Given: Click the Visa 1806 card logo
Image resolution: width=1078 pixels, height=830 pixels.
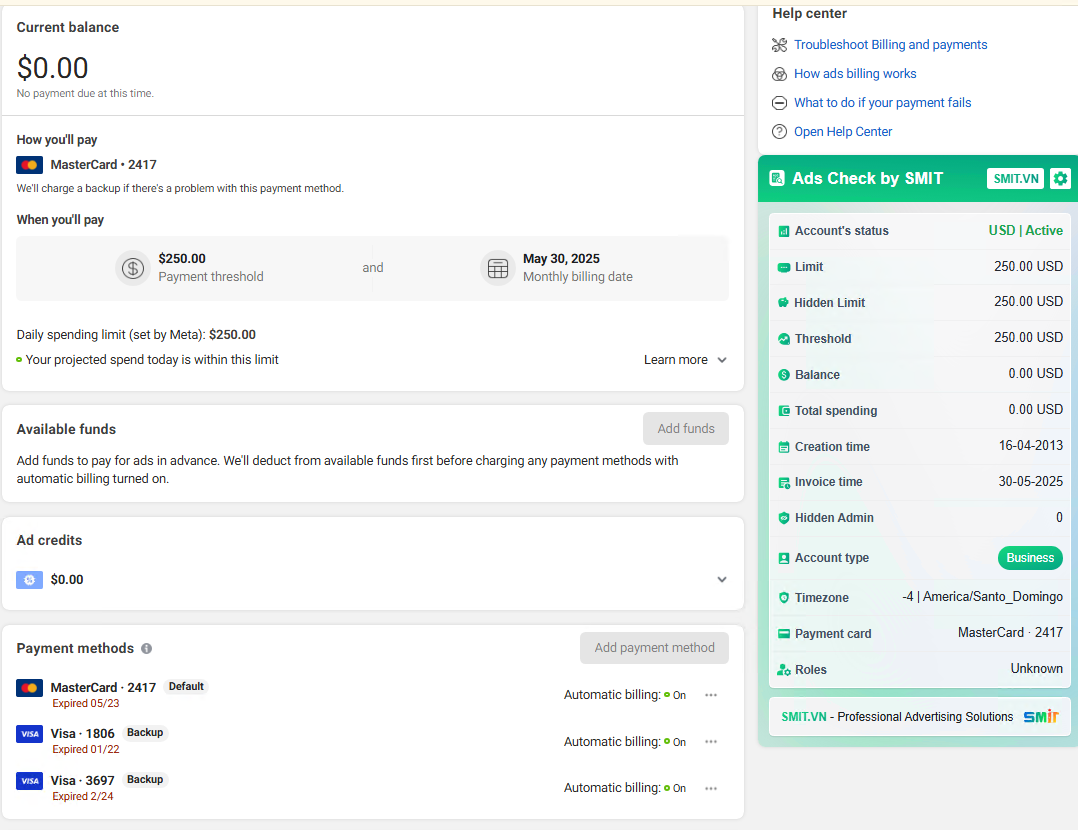Looking at the screenshot, I should (30, 734).
